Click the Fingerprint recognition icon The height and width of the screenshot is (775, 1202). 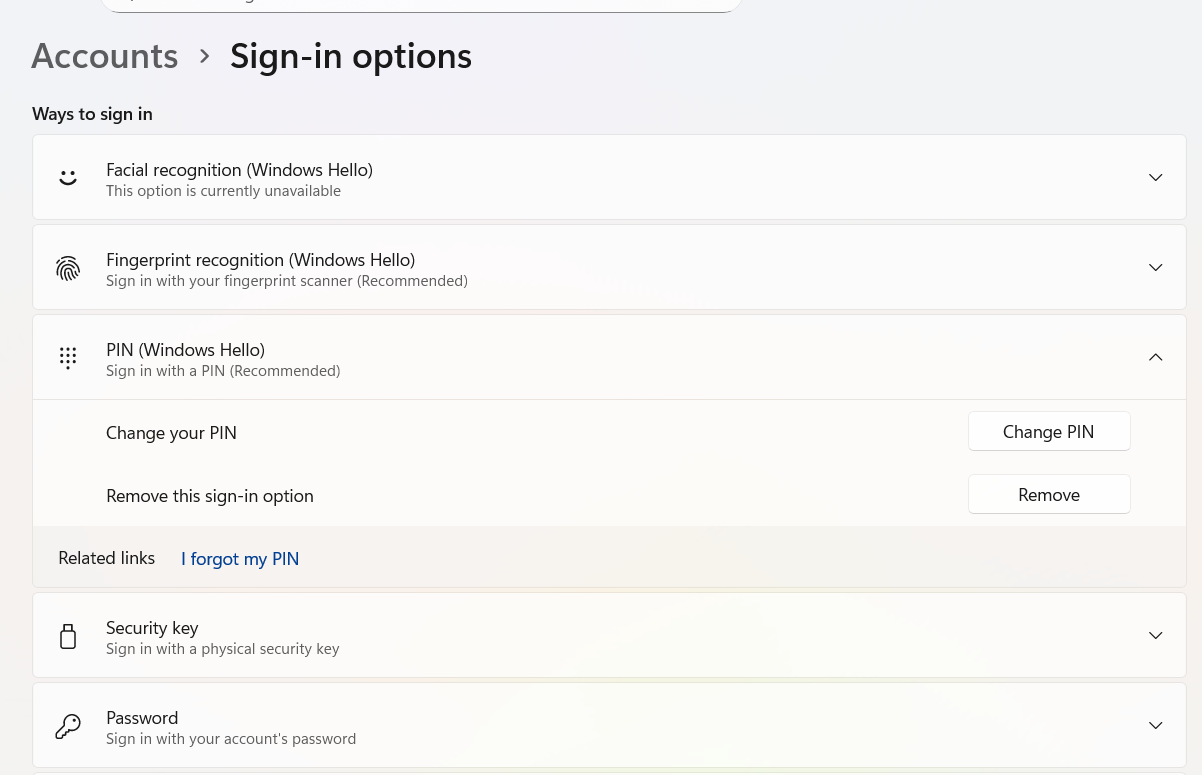68,268
